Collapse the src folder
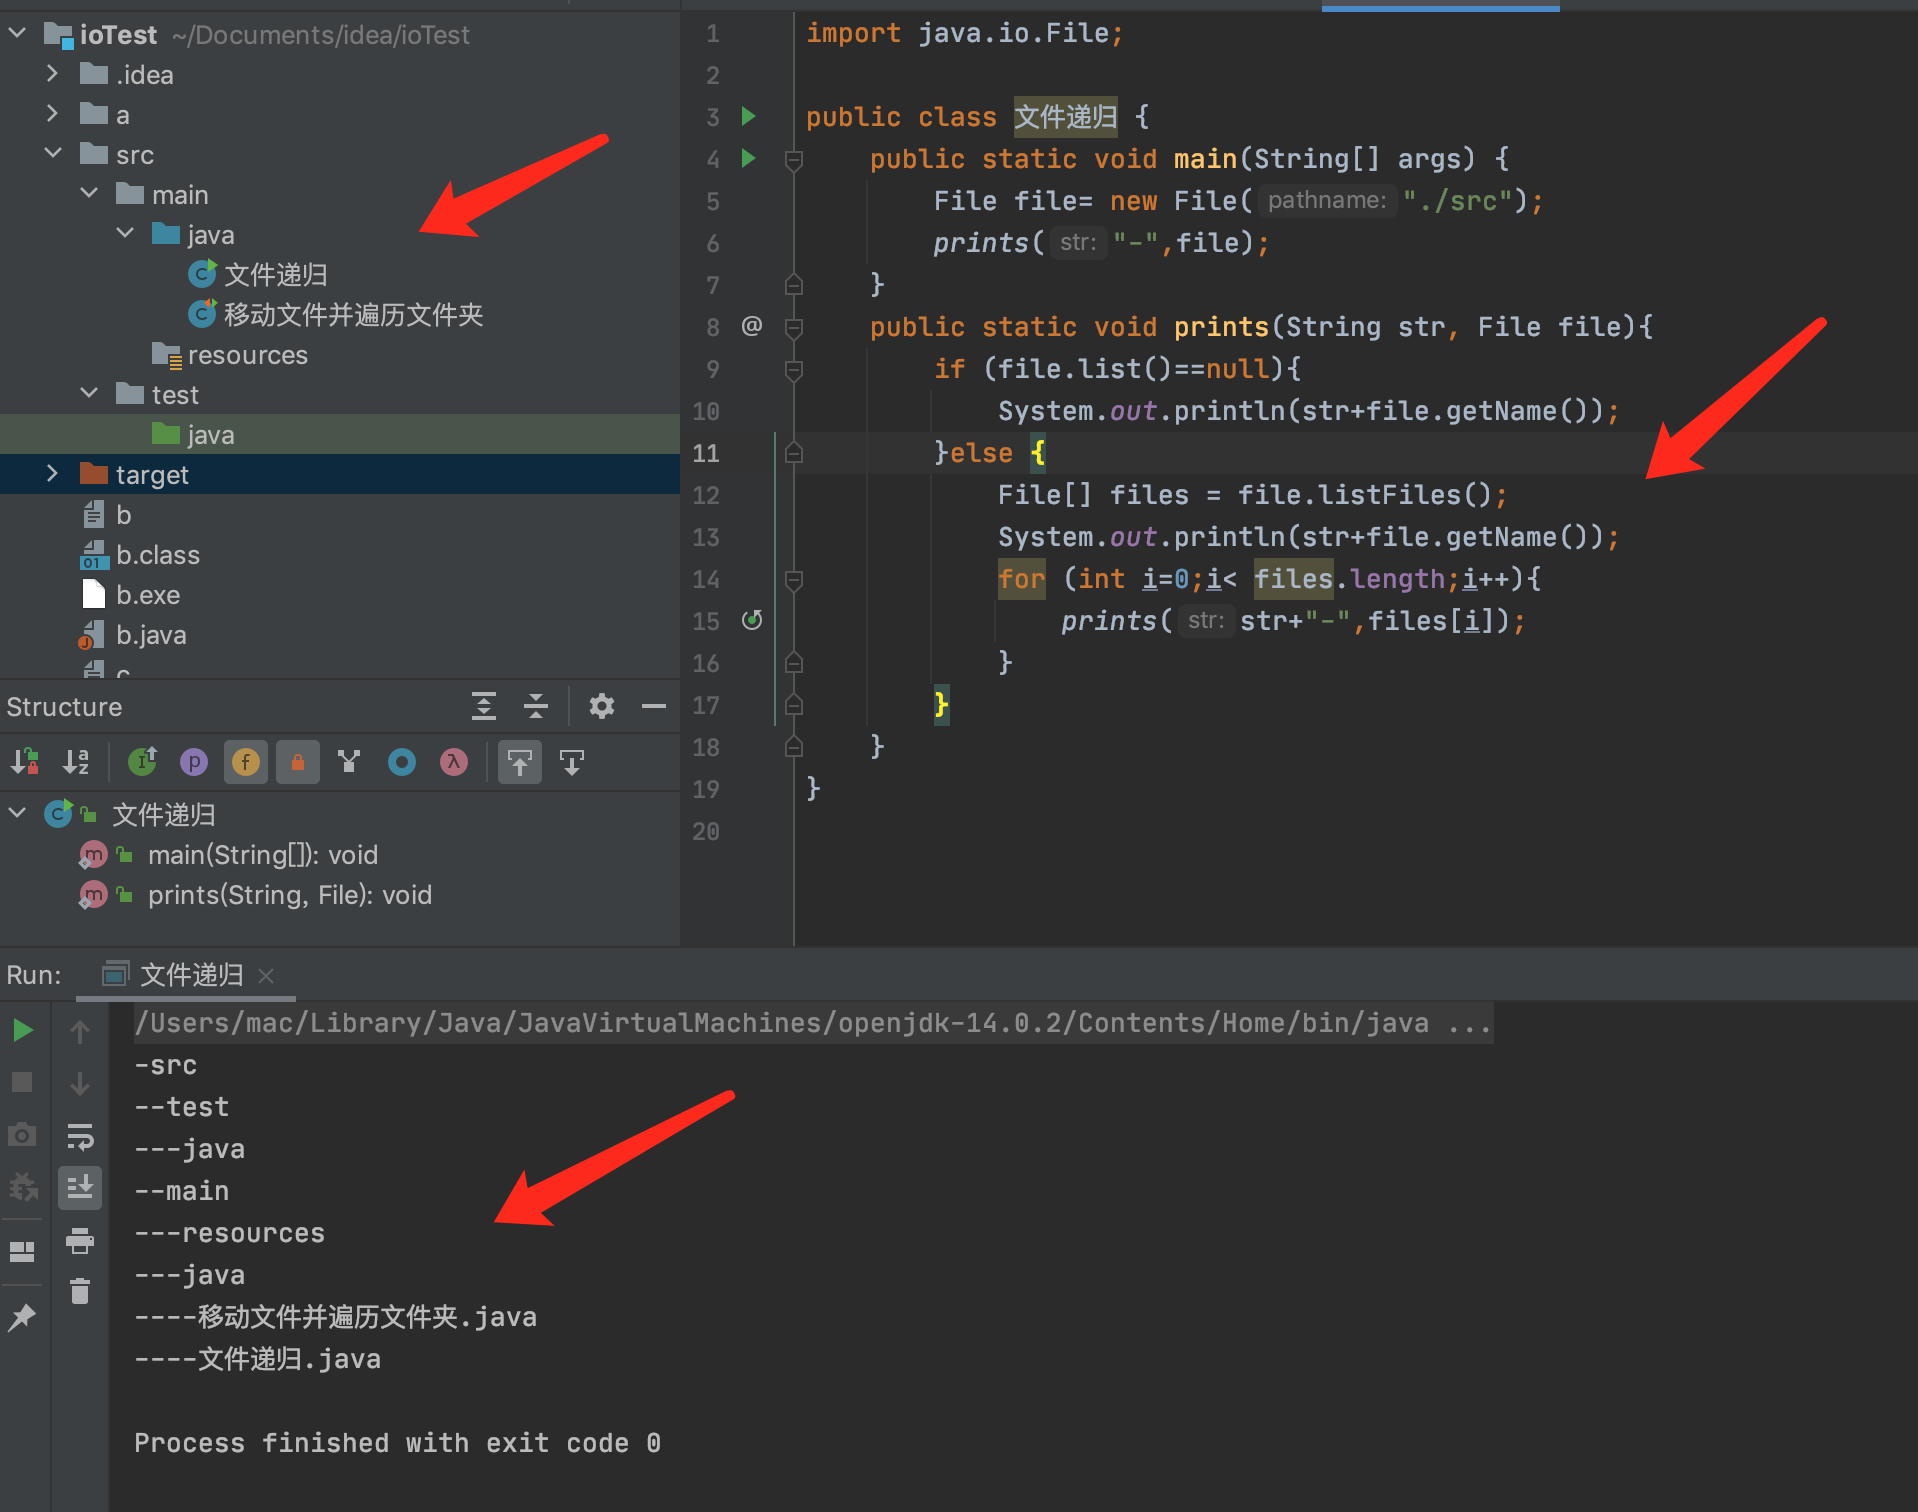The height and width of the screenshot is (1512, 1918). pos(53,154)
